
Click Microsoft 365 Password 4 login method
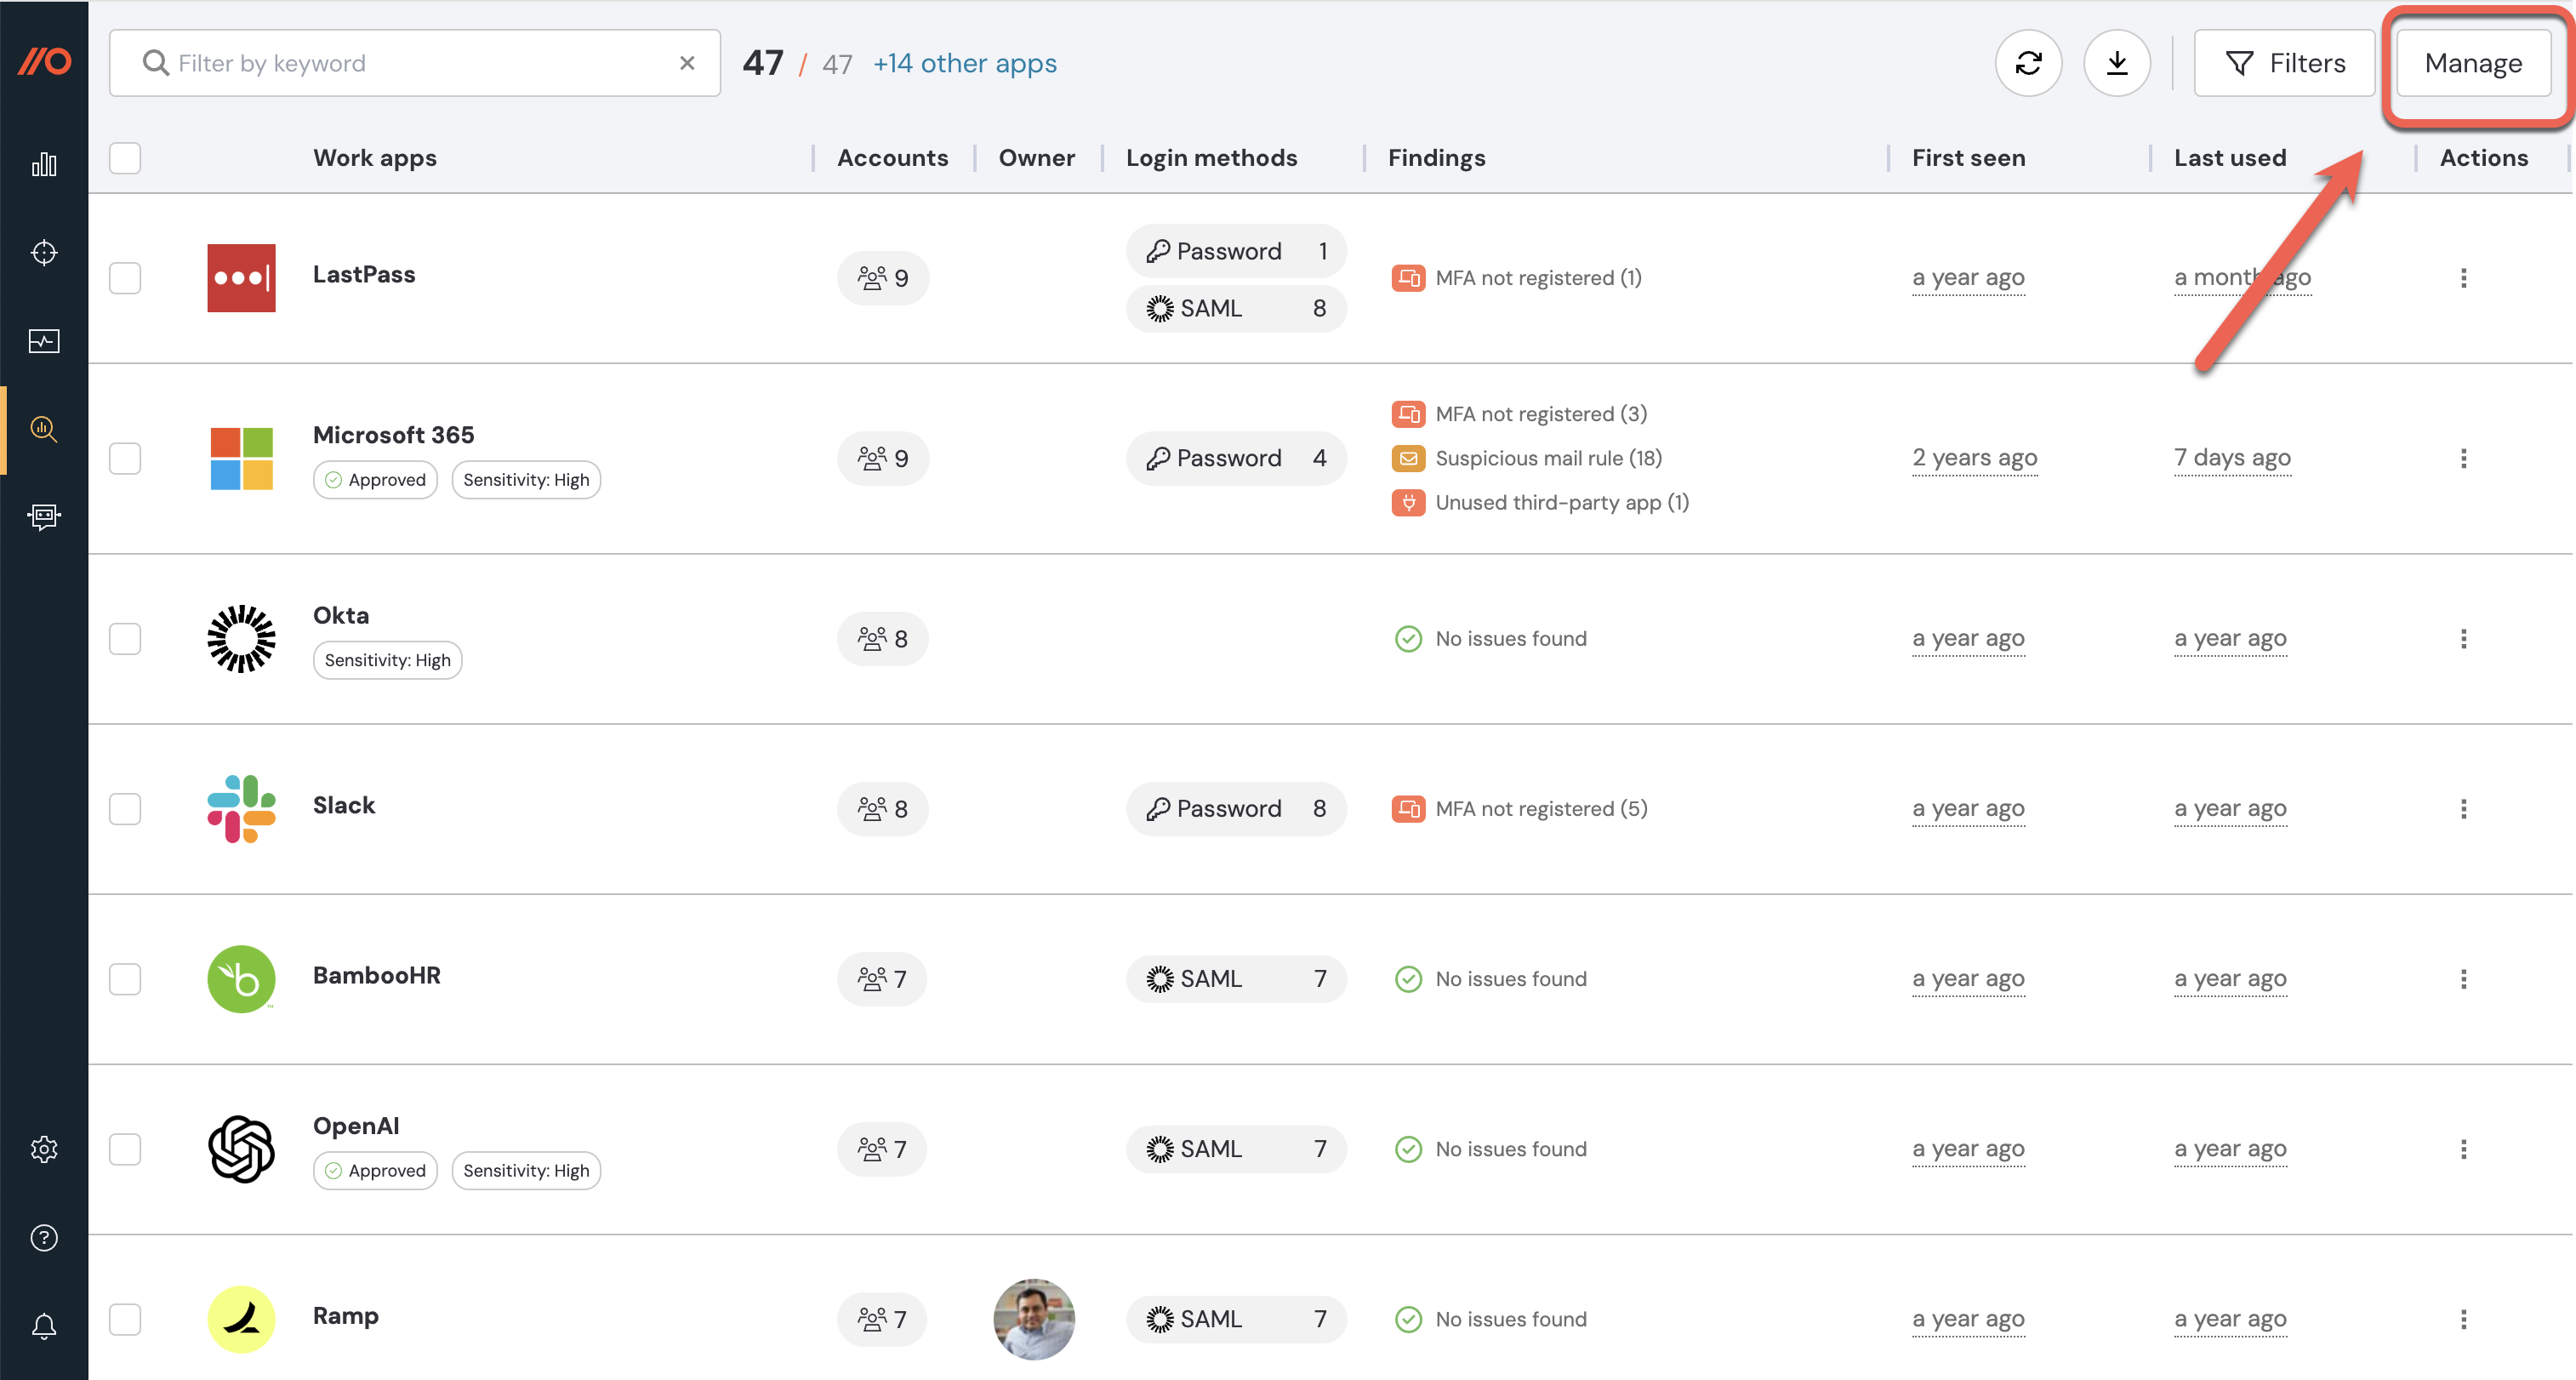point(1236,458)
